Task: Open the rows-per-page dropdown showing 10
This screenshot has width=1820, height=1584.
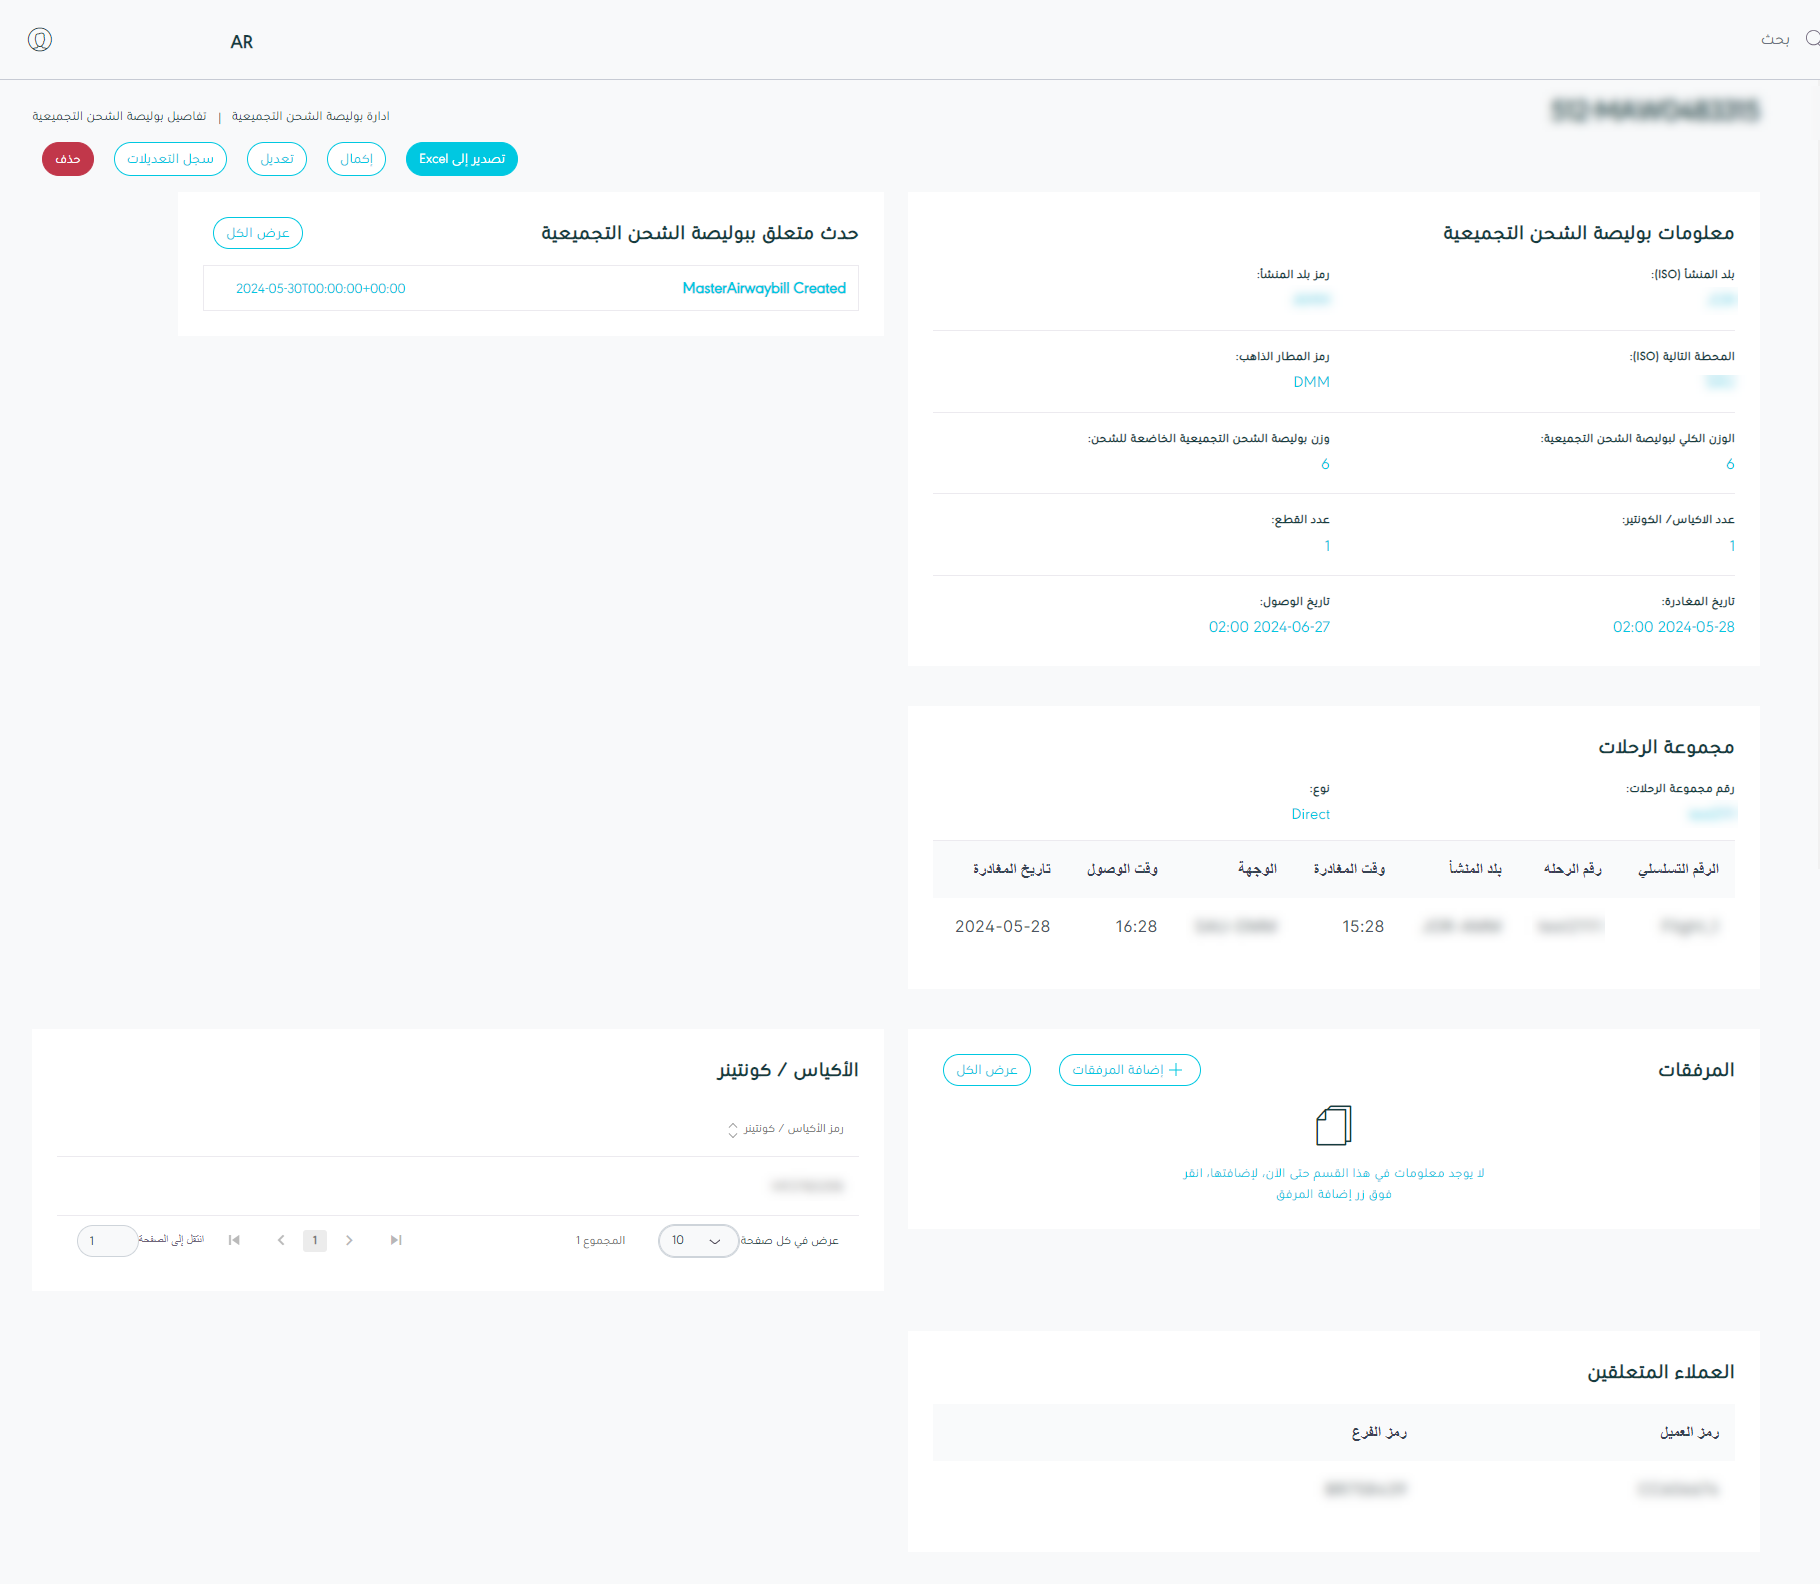Action: (x=697, y=1241)
